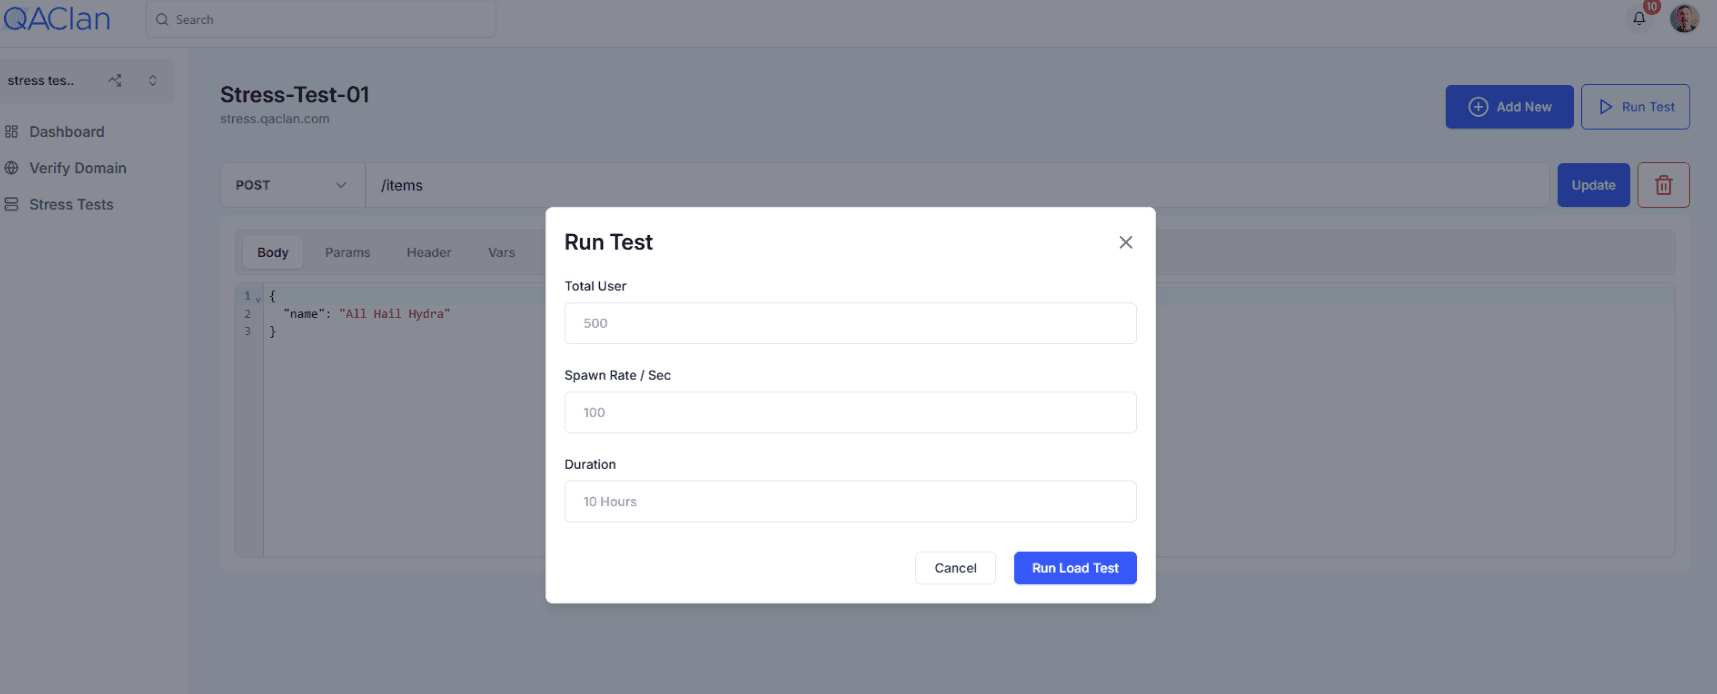Expand the project switcher arrows
The height and width of the screenshot is (694, 1717).
(x=153, y=80)
